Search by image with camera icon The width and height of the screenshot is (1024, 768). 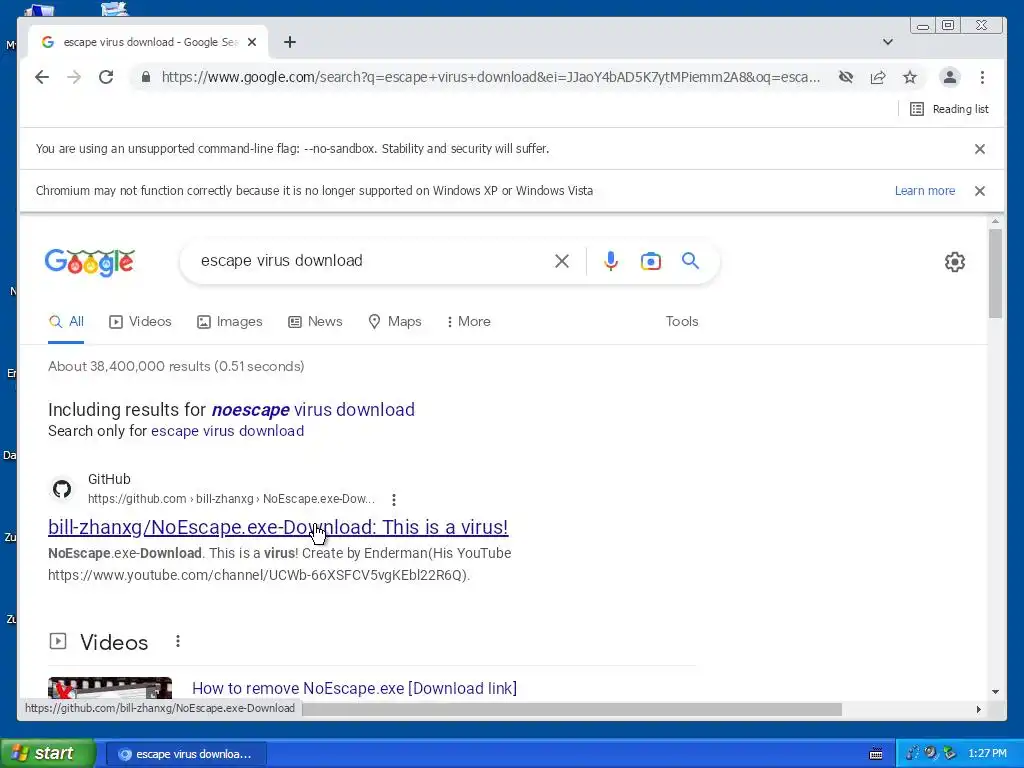tap(650, 261)
